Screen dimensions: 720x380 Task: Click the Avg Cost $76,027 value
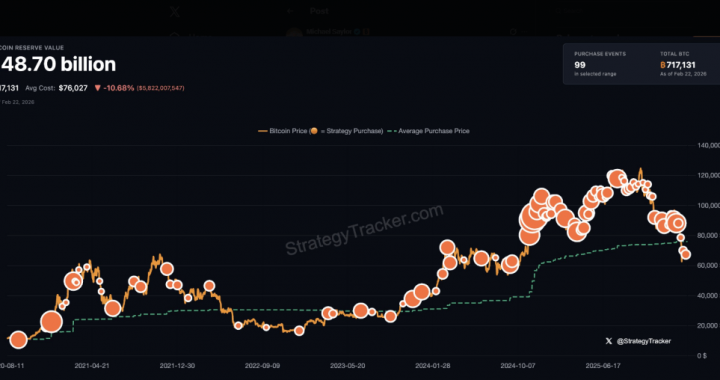[73, 88]
